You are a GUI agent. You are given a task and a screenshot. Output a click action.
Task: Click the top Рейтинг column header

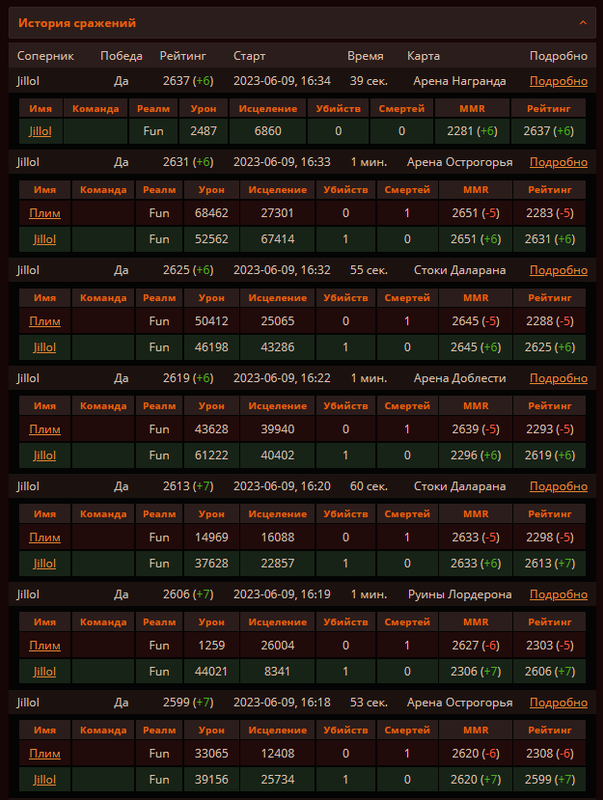183,56
